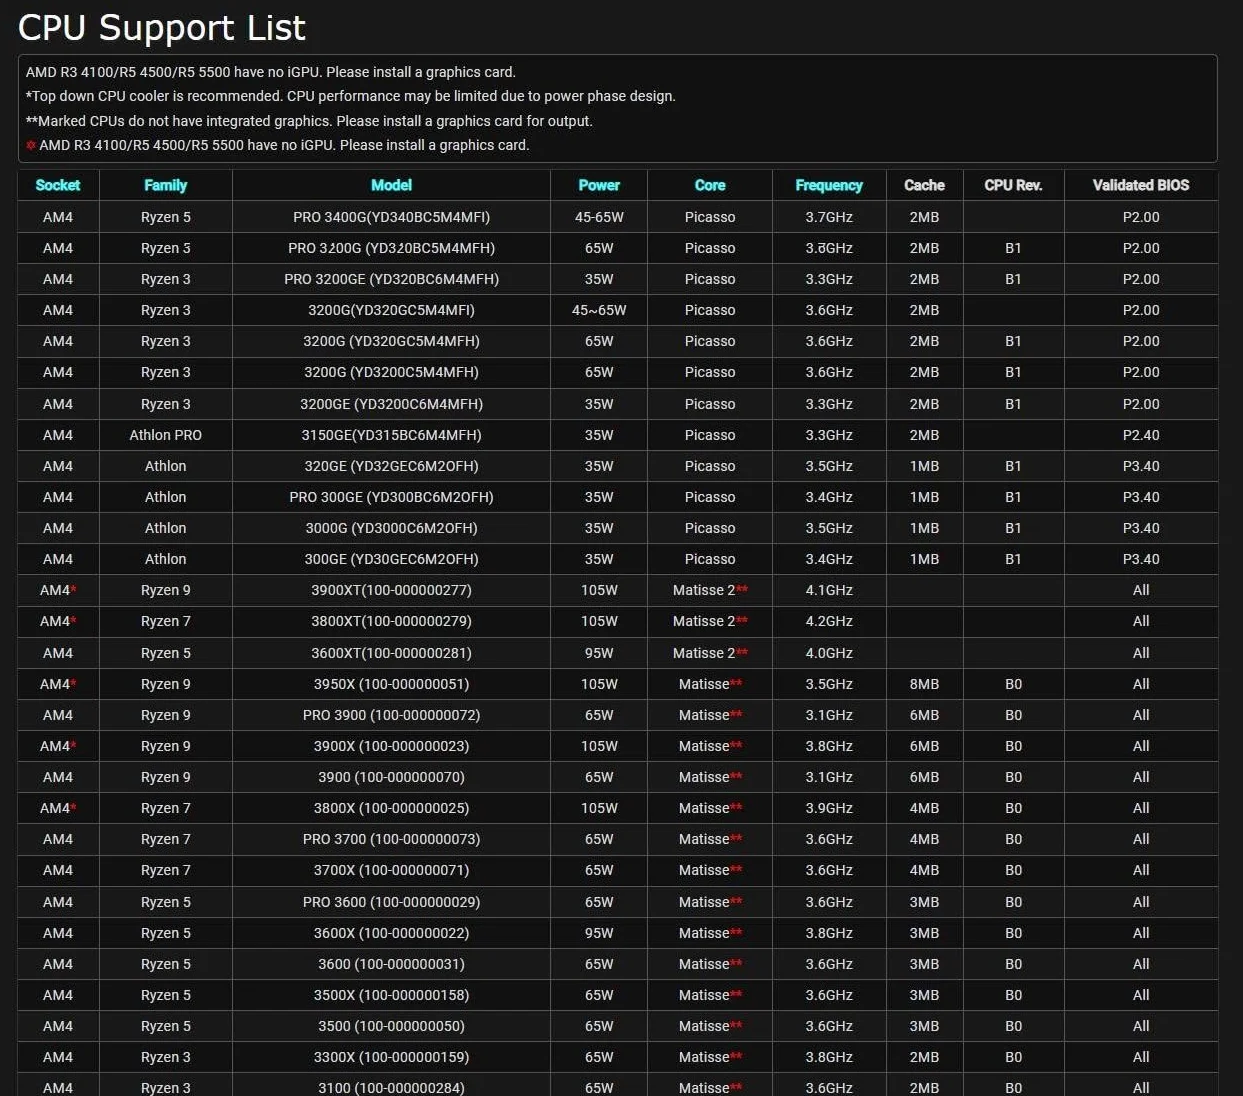Image resolution: width=1243 pixels, height=1096 pixels.
Task: Click 45~65W power value for 3200G
Action: [599, 310]
